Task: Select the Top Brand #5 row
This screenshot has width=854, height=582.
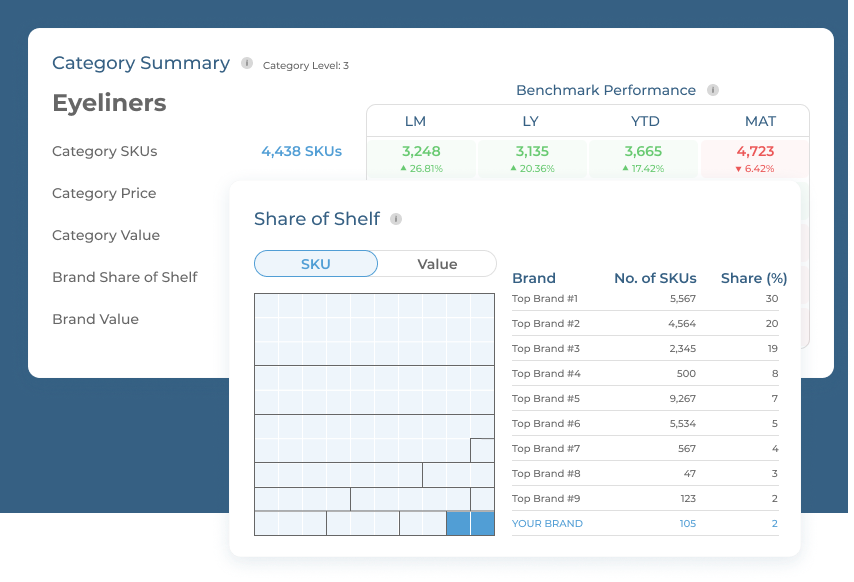Action: pos(545,398)
